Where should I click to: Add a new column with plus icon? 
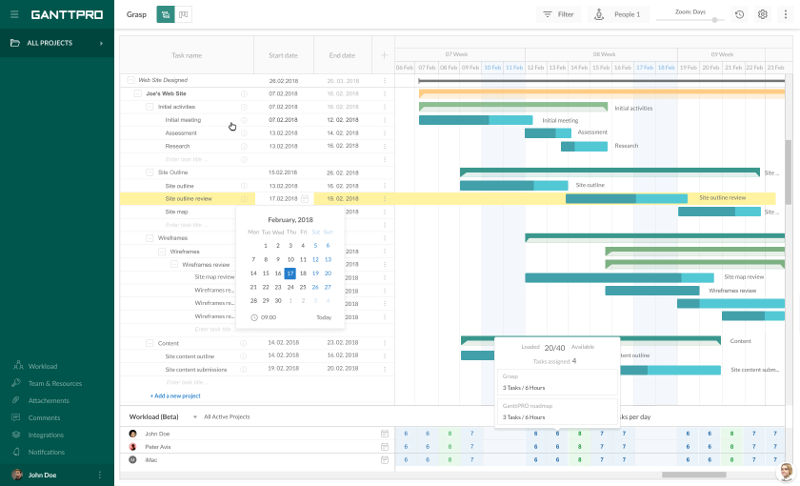tap(384, 55)
